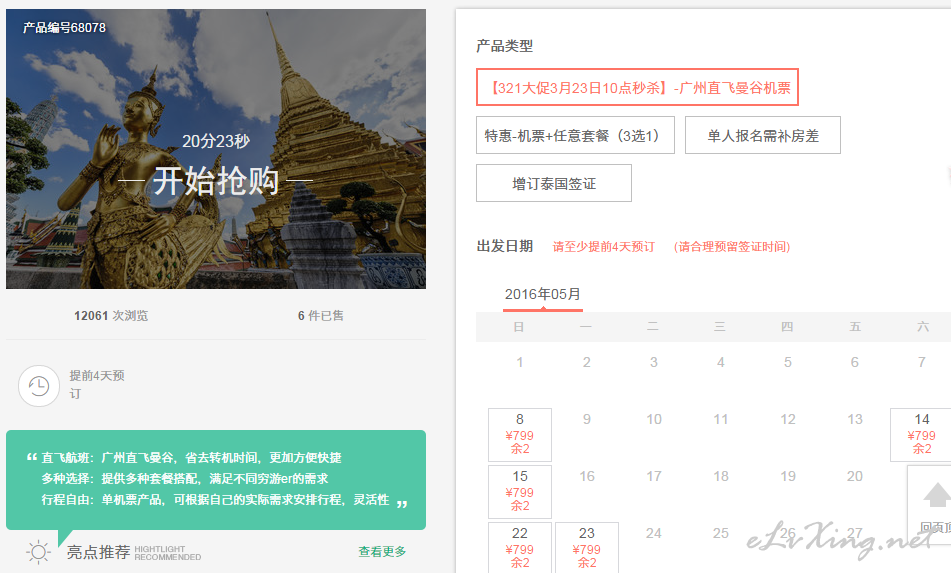Click date 24 in the calendar

pos(654,533)
